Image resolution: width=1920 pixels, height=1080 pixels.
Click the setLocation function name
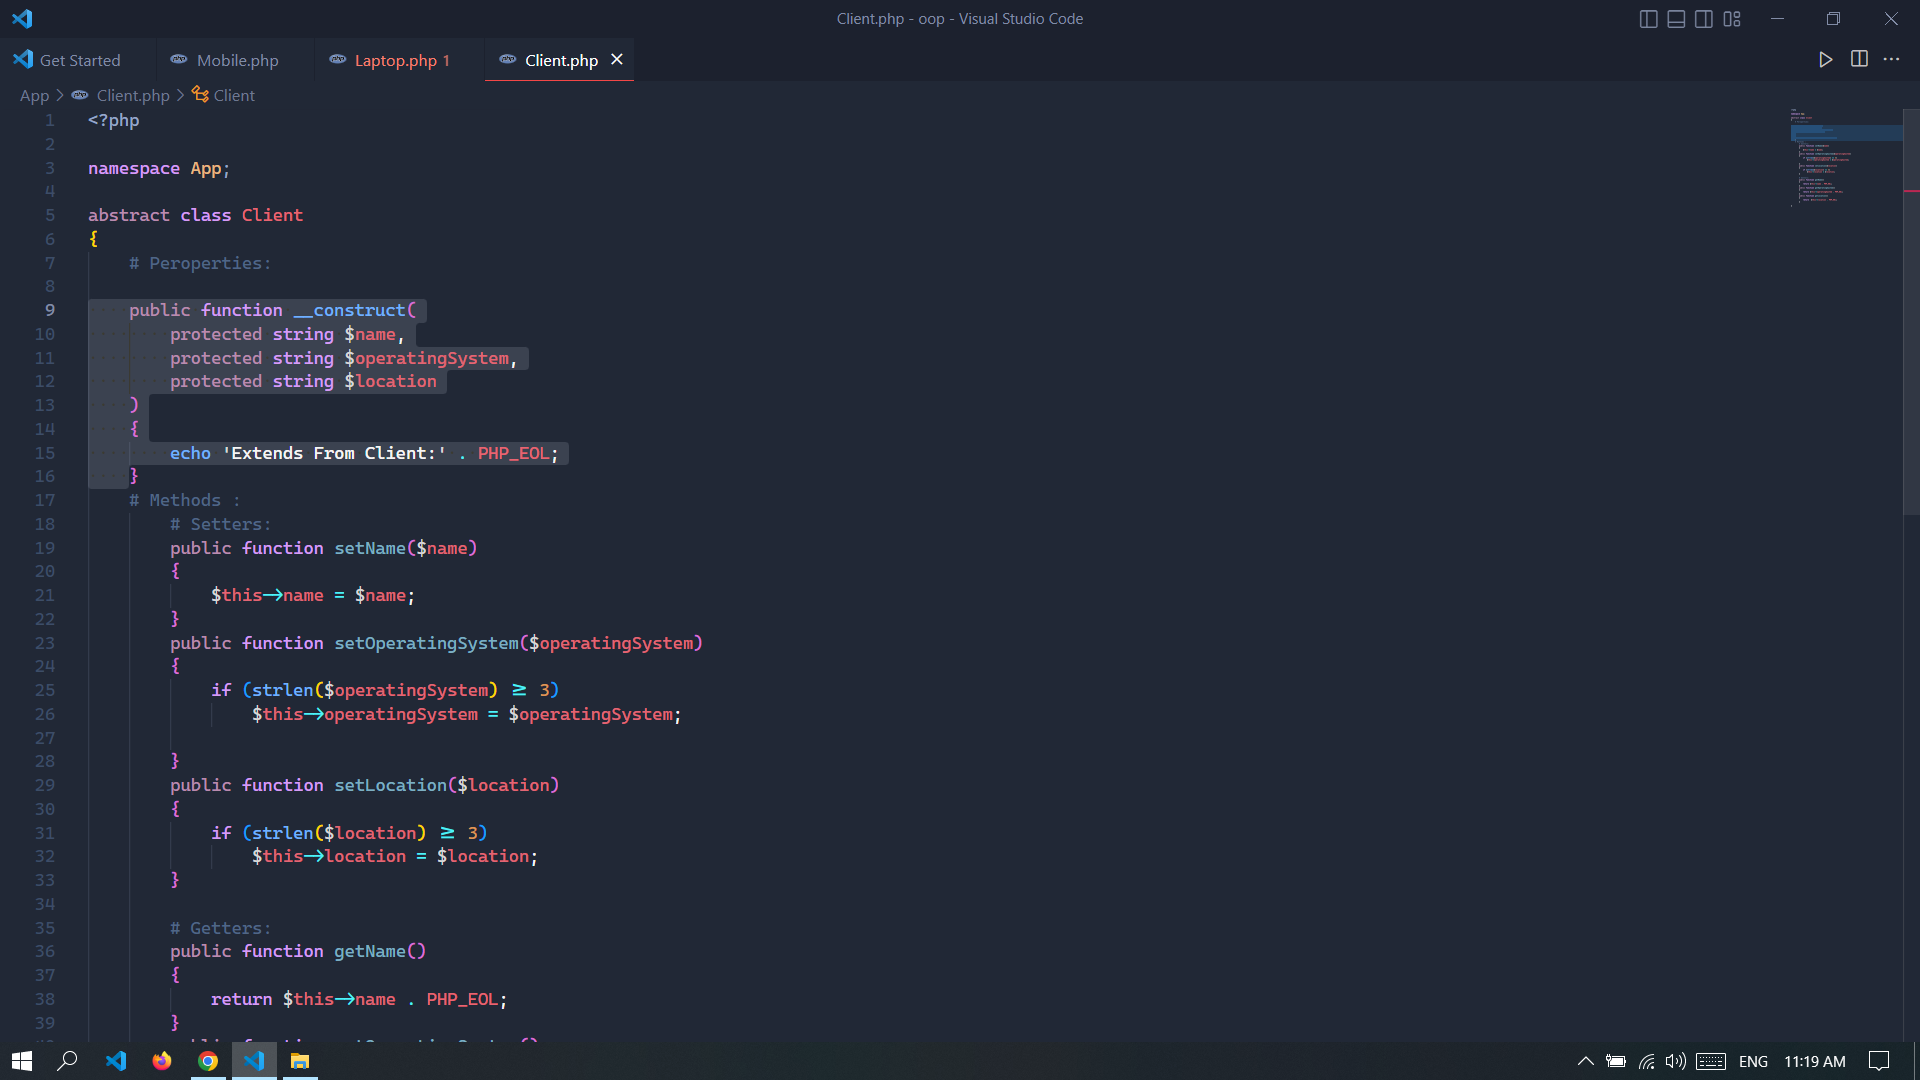(x=390, y=785)
